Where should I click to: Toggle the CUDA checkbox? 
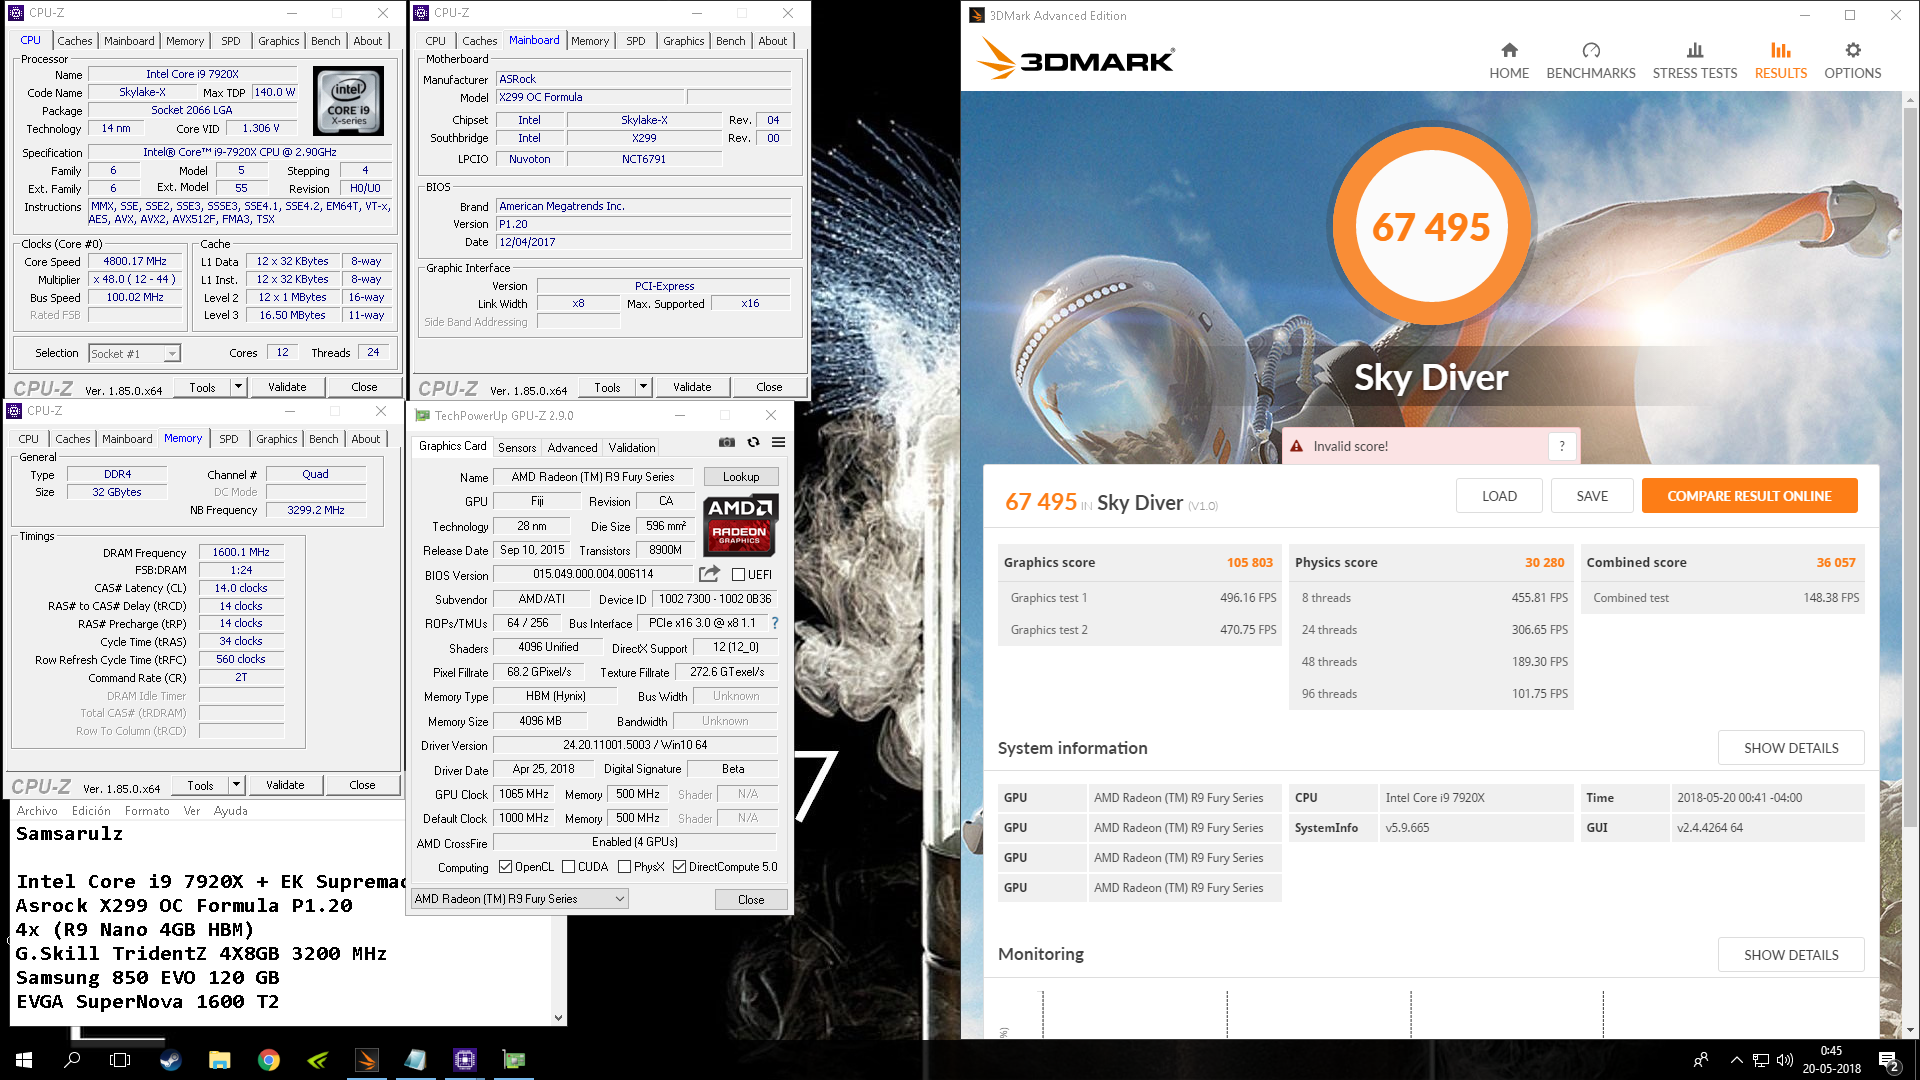point(568,867)
